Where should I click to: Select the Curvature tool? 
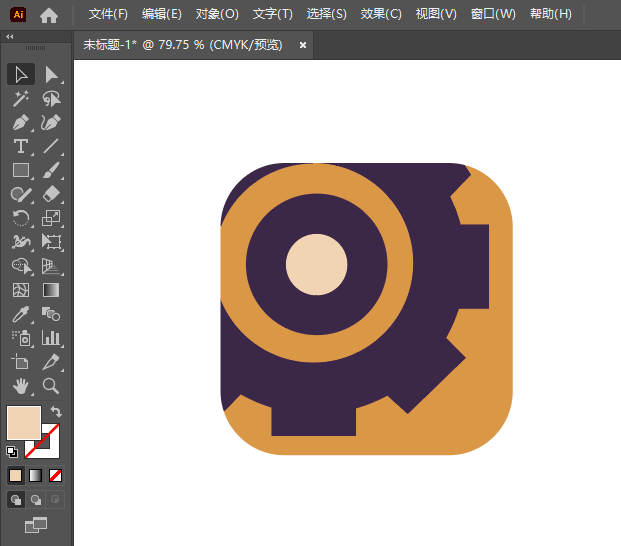click(51, 122)
